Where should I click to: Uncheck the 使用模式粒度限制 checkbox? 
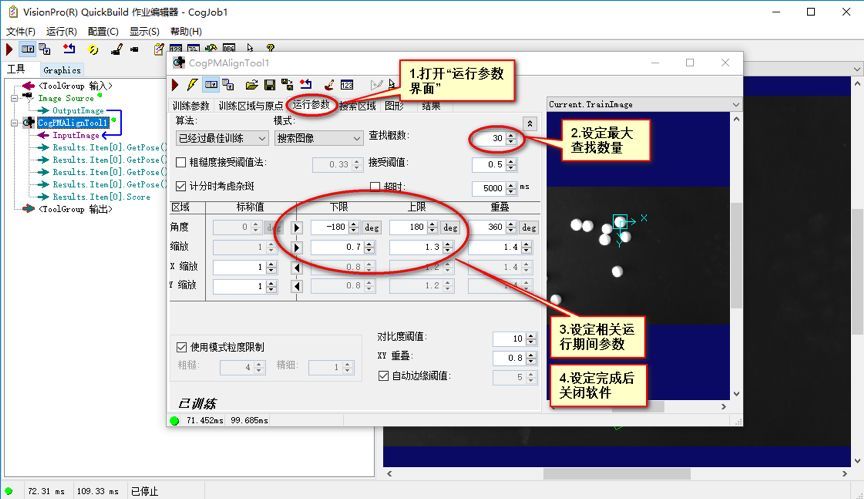click(x=181, y=347)
